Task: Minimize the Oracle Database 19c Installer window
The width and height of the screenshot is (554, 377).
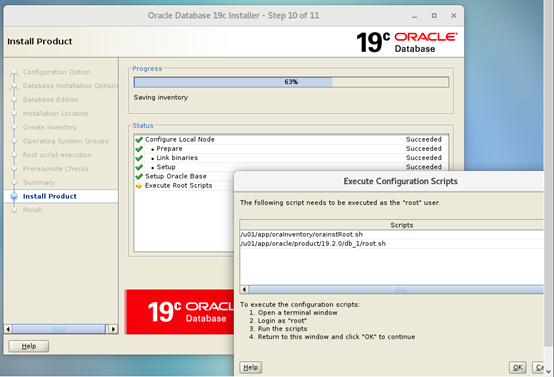Action: 414,16
